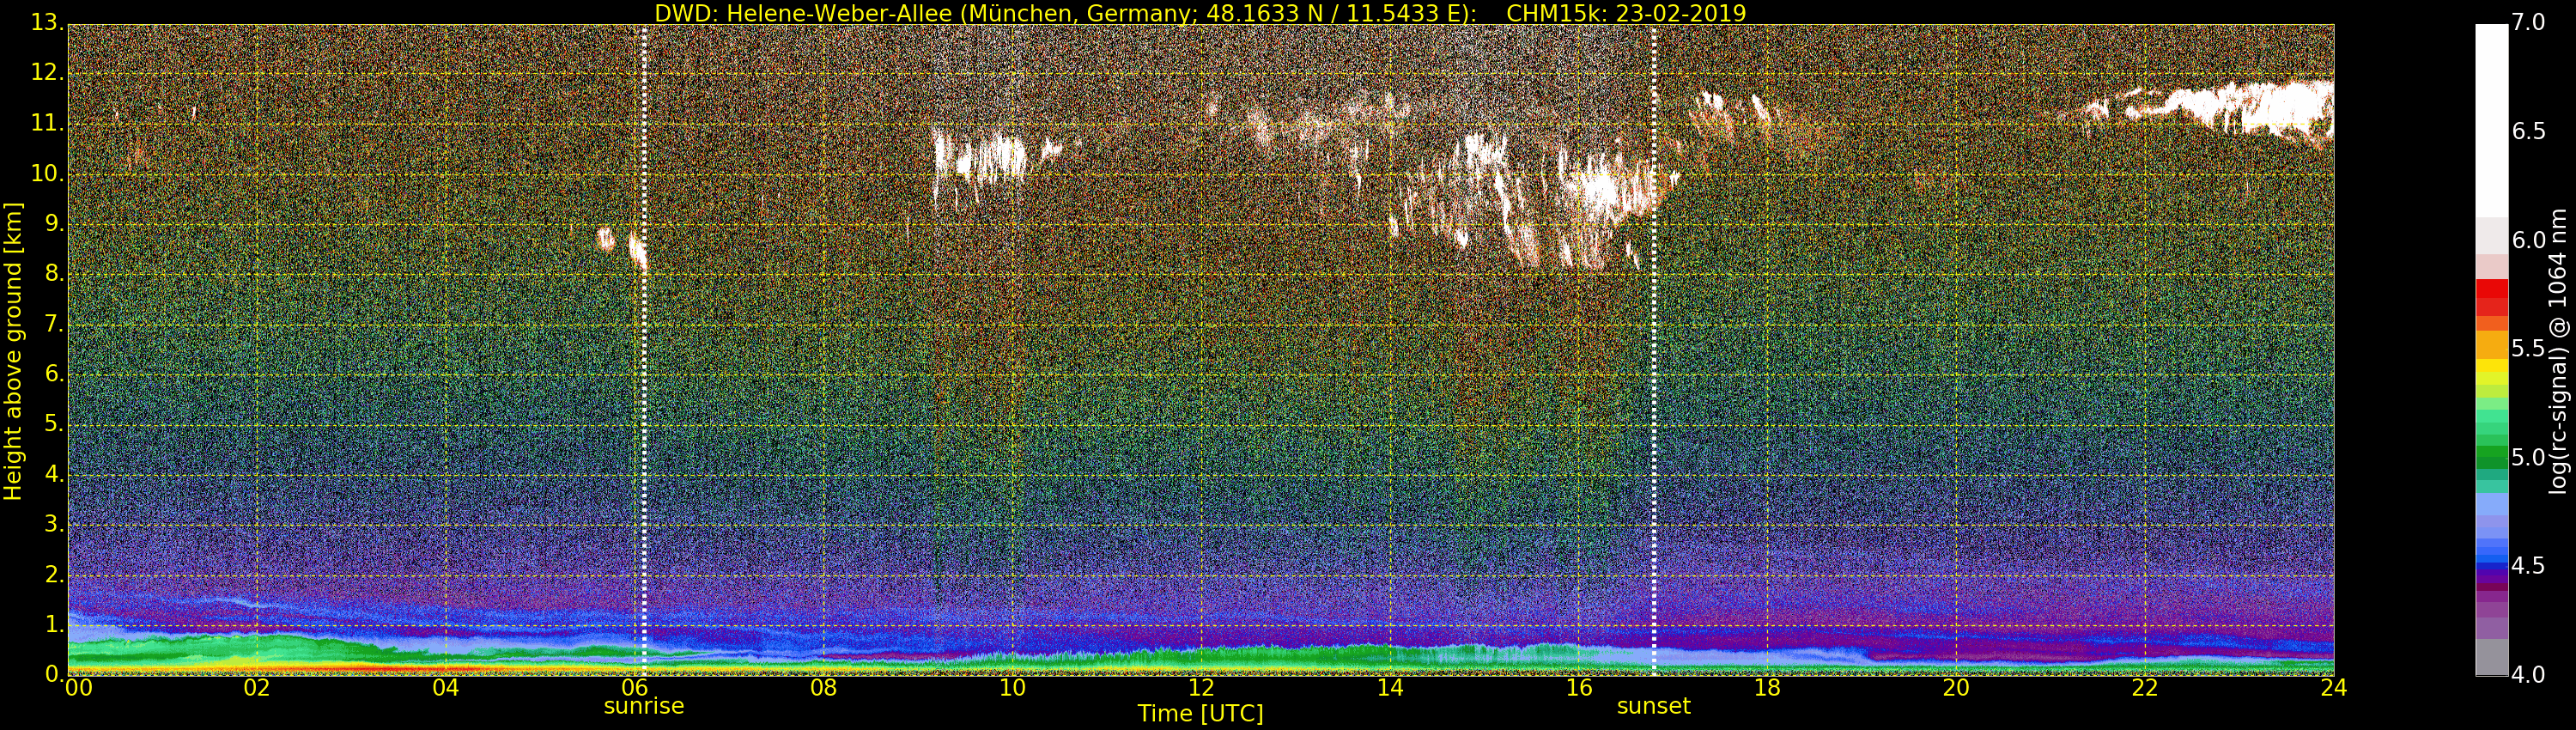Click the 7.0 value on the colorbar scale
This screenshot has width=2576, height=730.
2528,22
